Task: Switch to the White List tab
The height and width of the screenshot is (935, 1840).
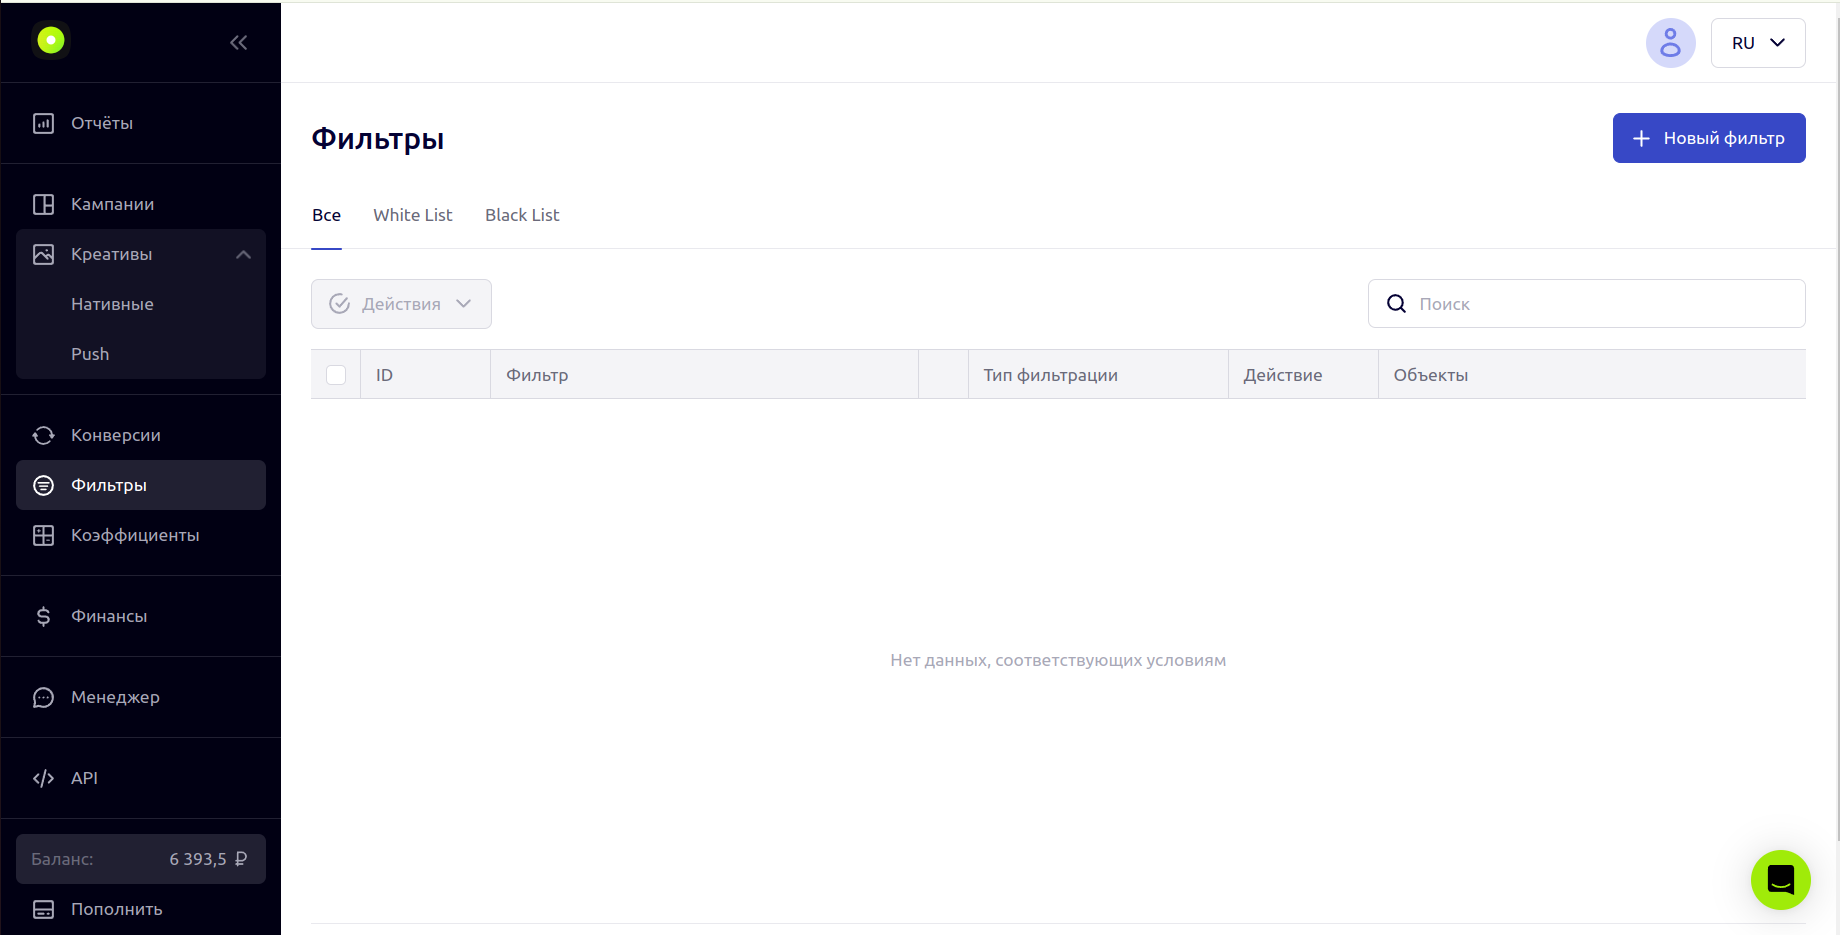Action: (412, 215)
